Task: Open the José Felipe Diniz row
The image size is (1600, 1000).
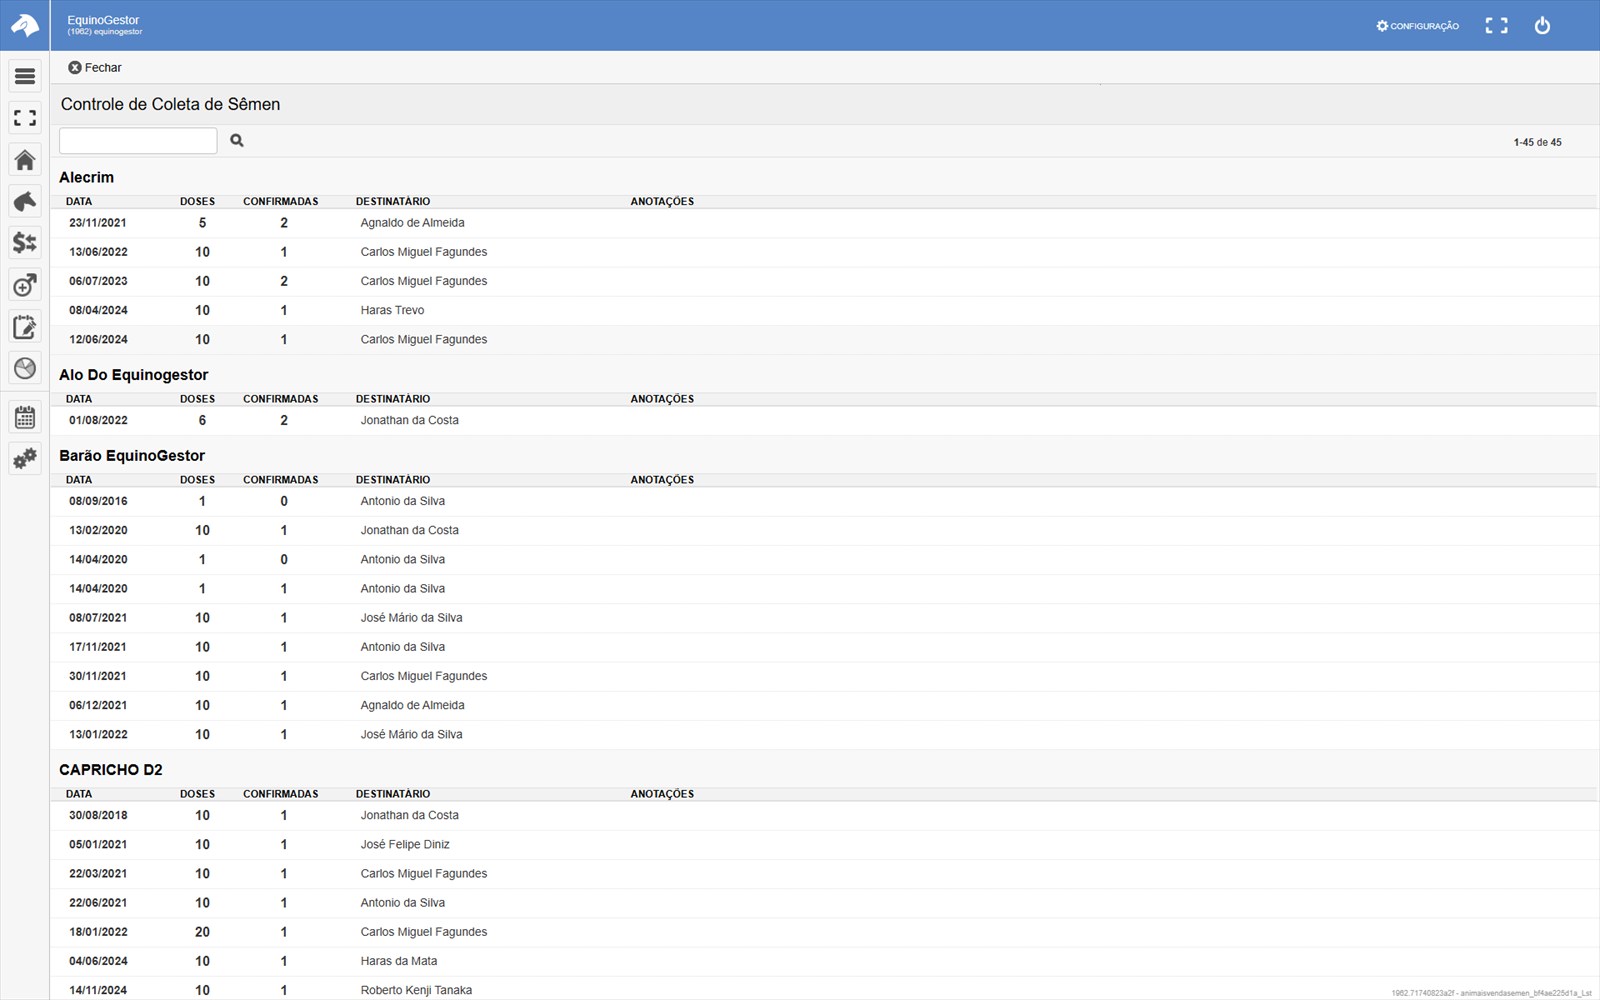Action: point(824,845)
